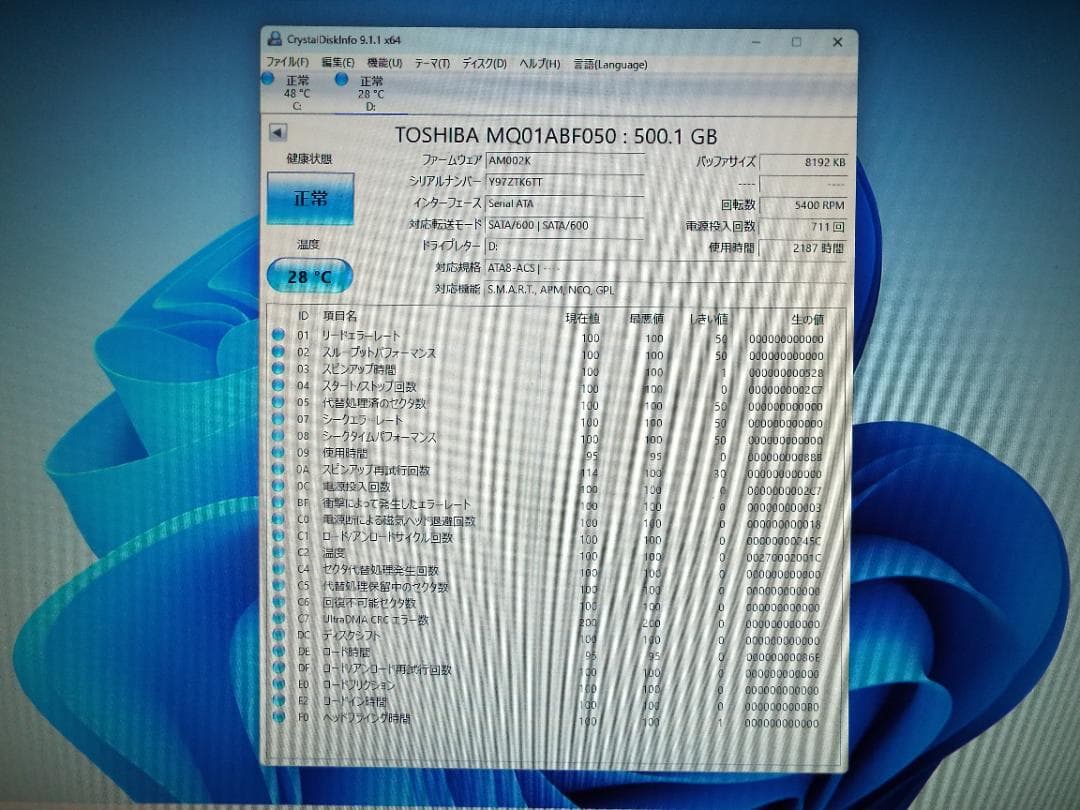Open the 編集 menu
1080x810 pixels.
coord(337,62)
